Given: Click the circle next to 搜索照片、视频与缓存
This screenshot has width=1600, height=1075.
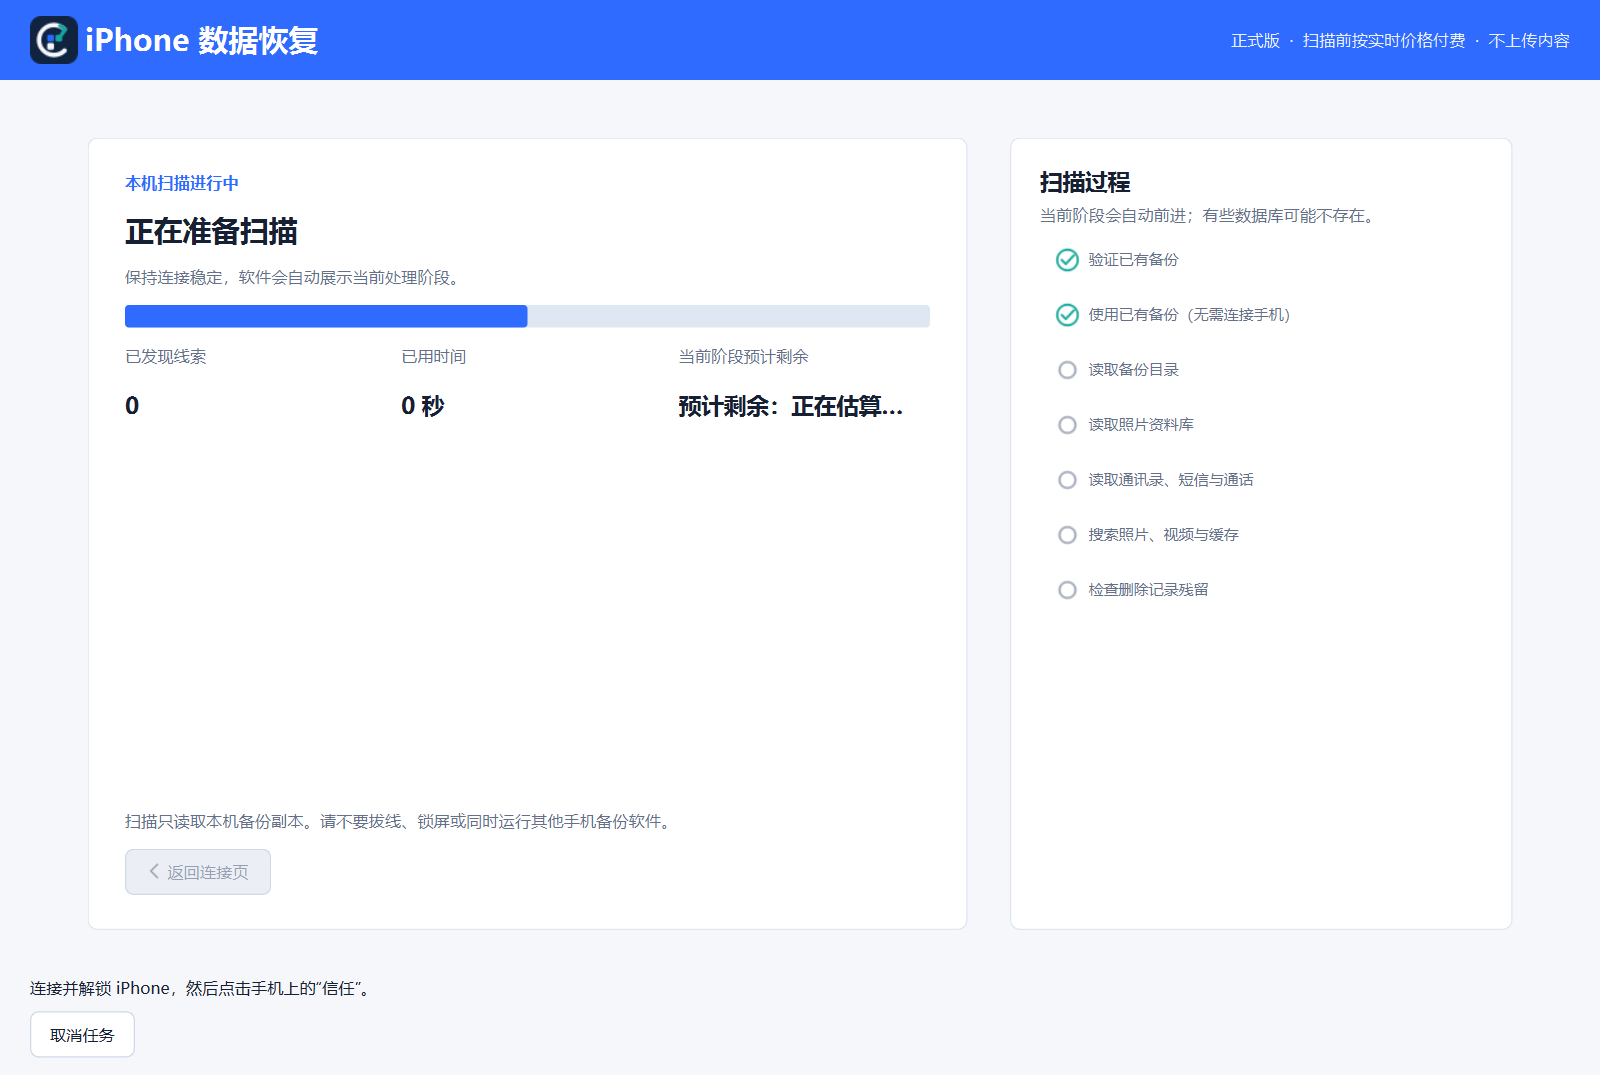Looking at the screenshot, I should click(1067, 535).
